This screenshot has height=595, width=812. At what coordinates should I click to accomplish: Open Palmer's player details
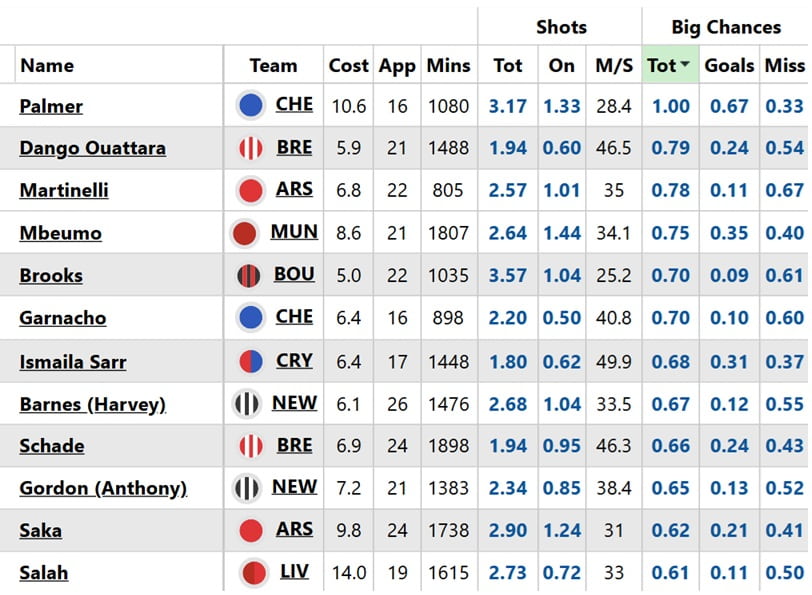click(51, 105)
